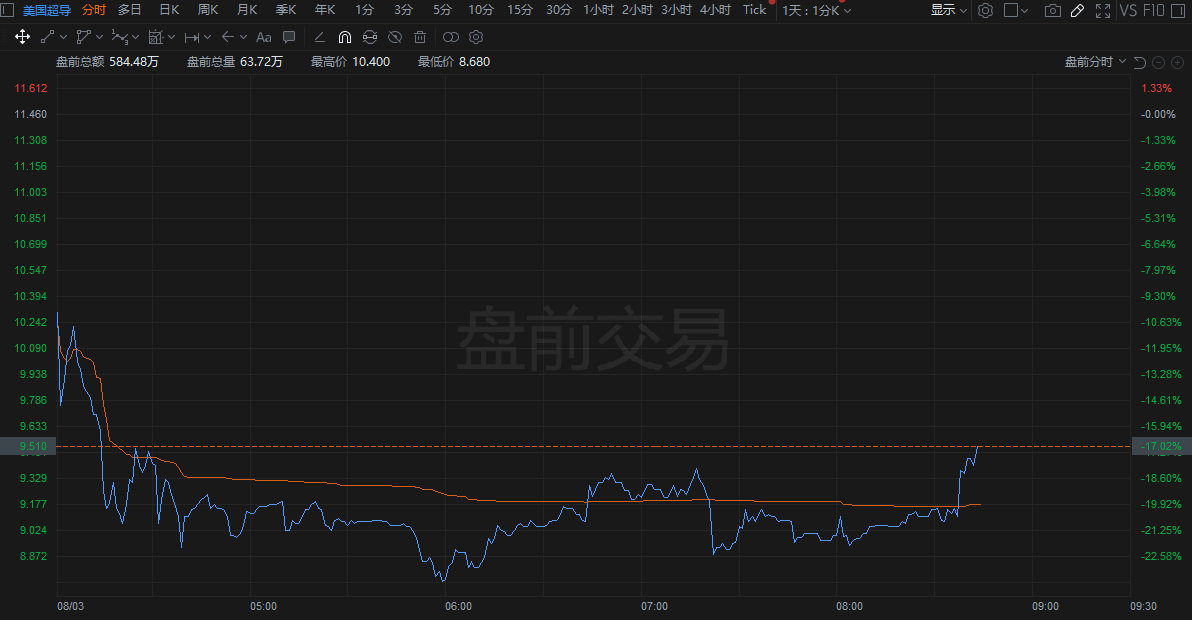The width and height of the screenshot is (1192, 620).
Task: Take a chart screenshot with camera icon
Action: (1052, 10)
